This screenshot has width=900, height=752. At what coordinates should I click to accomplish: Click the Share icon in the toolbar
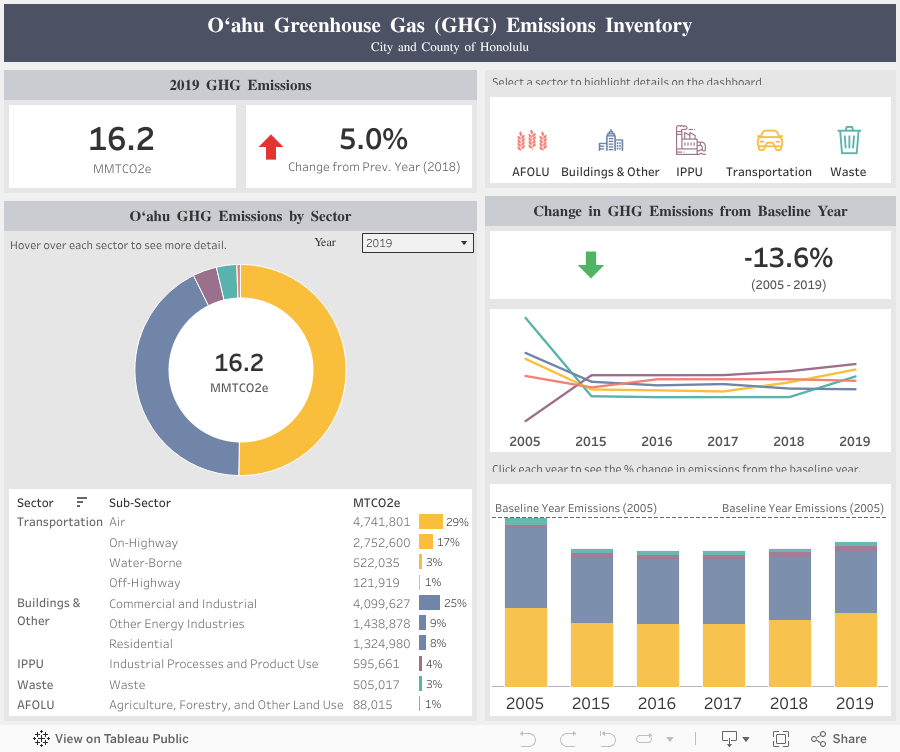[838, 739]
